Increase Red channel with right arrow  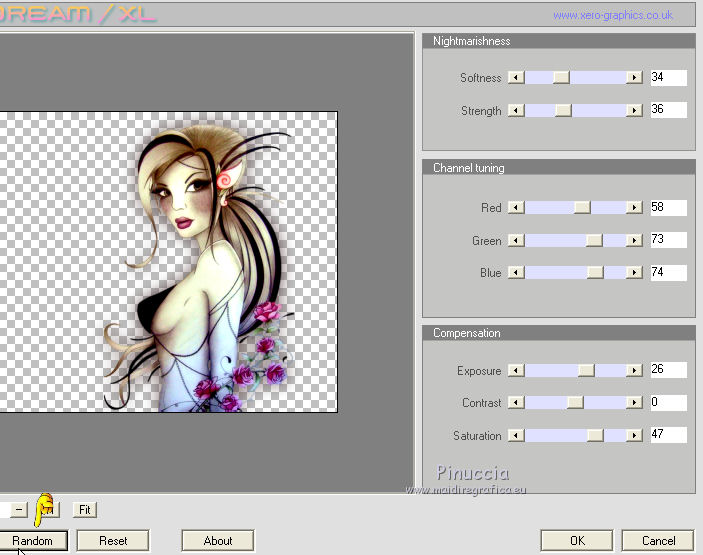click(634, 207)
